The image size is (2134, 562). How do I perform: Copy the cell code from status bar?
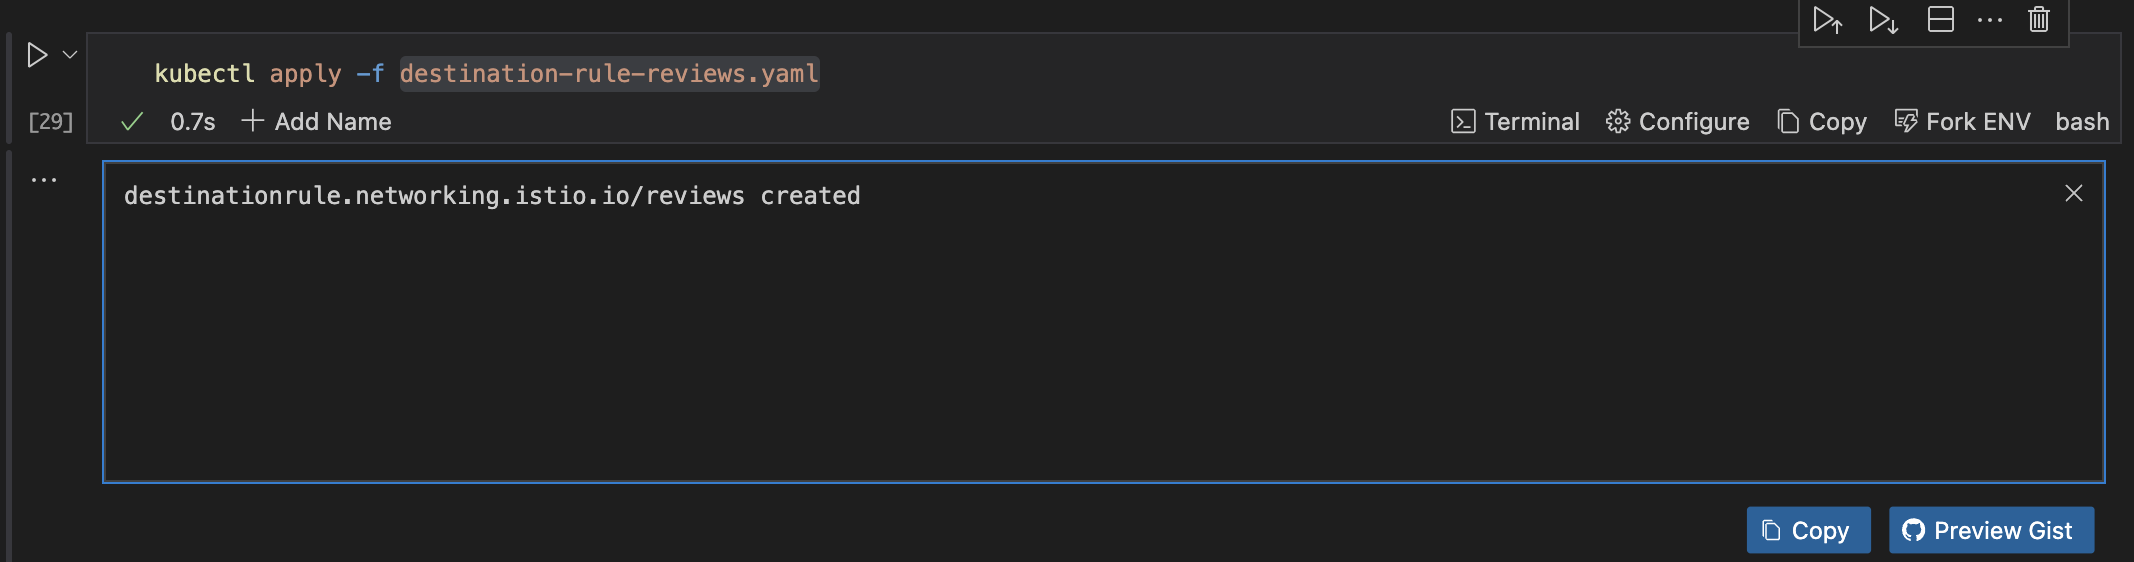coord(1822,122)
